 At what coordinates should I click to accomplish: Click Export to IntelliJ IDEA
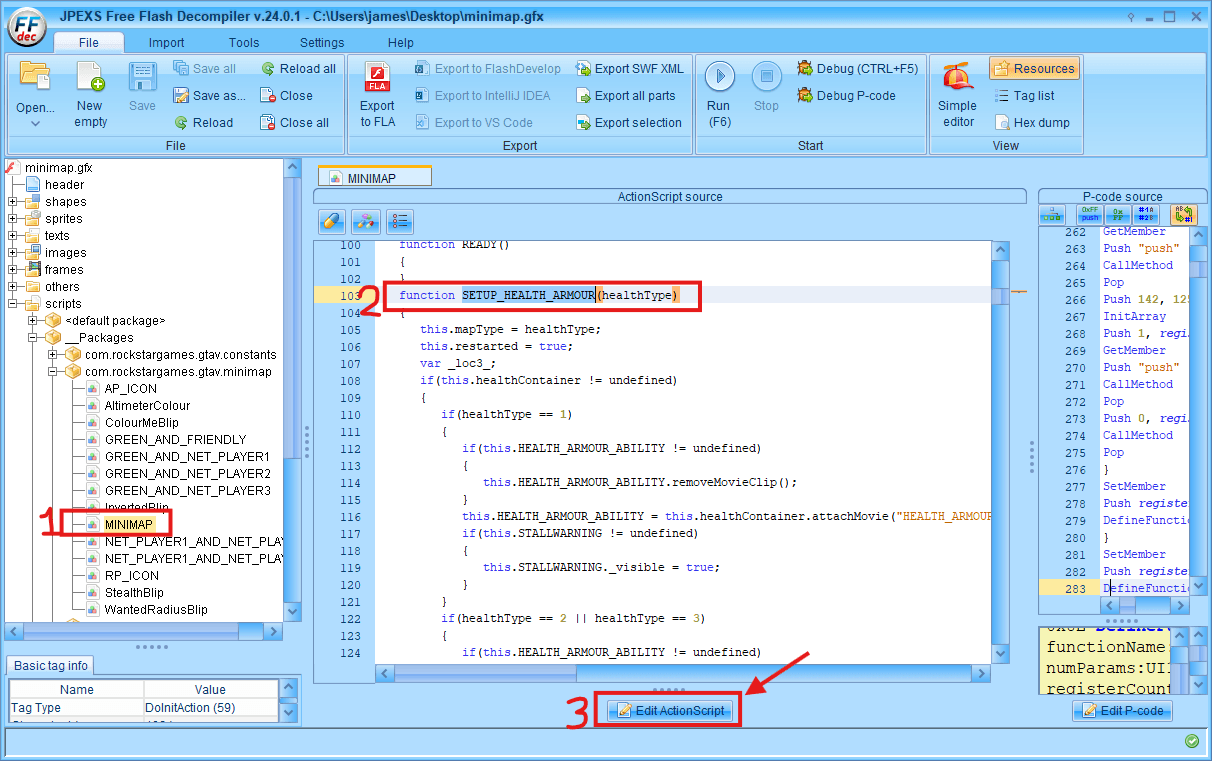(482, 96)
